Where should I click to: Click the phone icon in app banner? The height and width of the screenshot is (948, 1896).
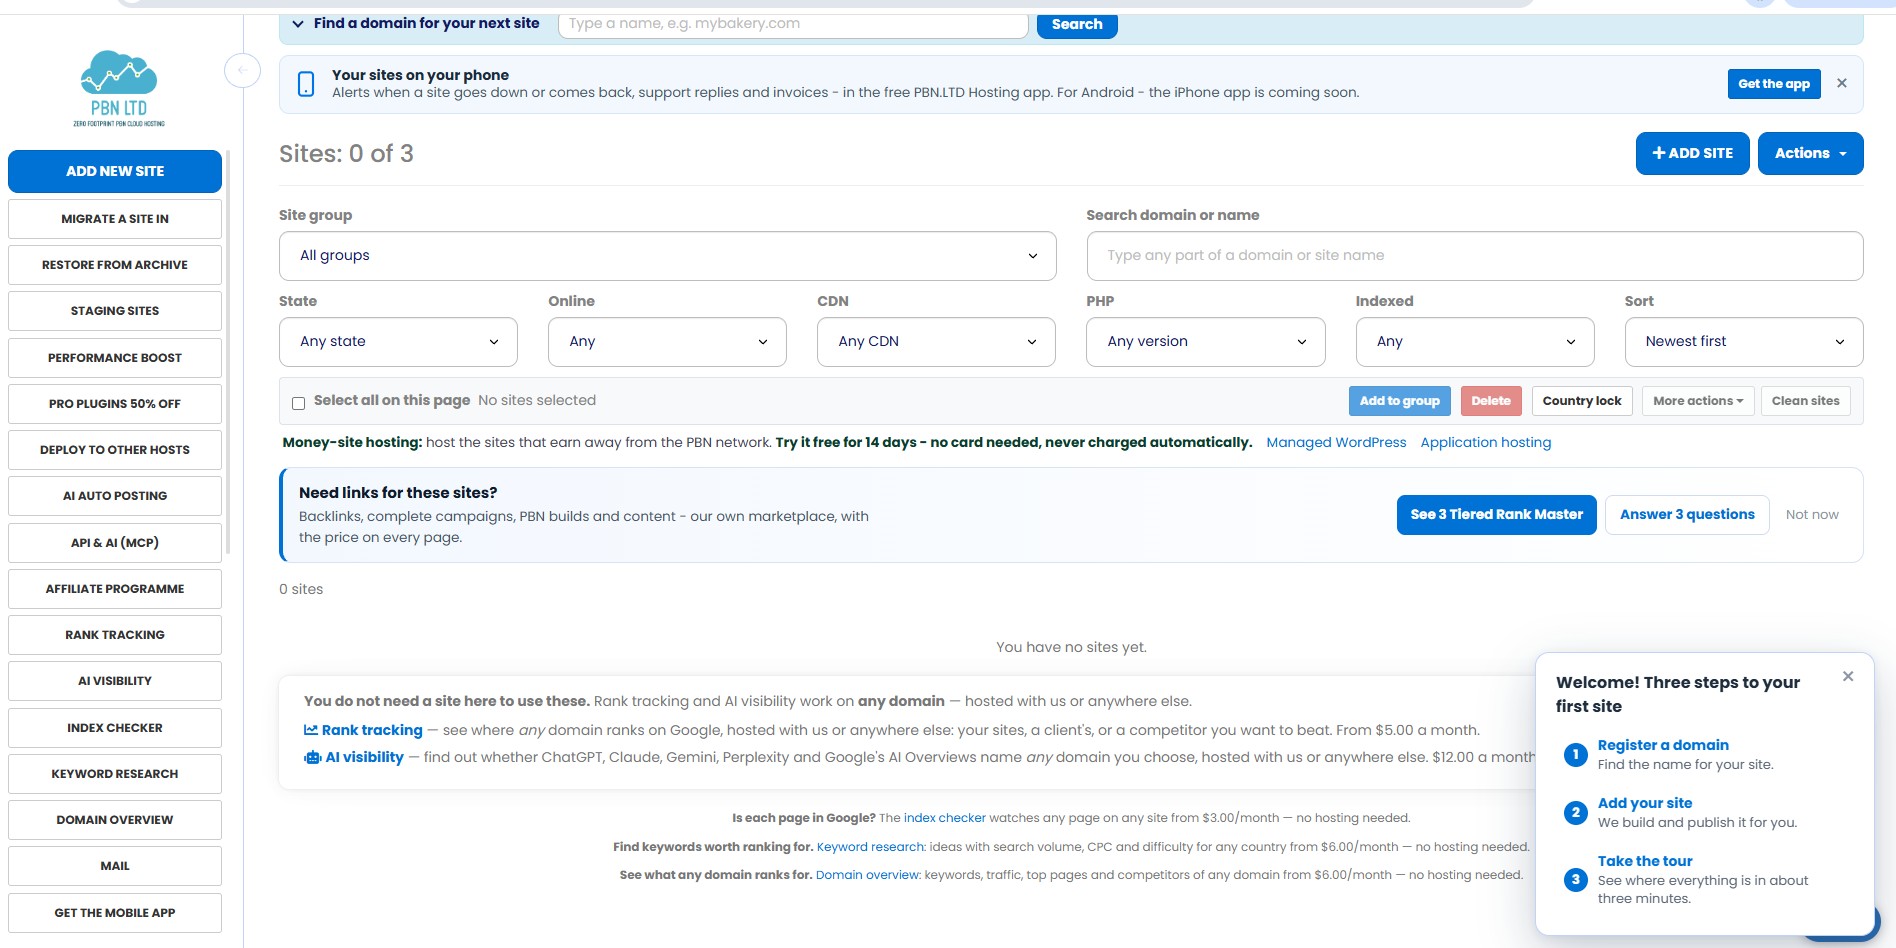click(x=306, y=84)
